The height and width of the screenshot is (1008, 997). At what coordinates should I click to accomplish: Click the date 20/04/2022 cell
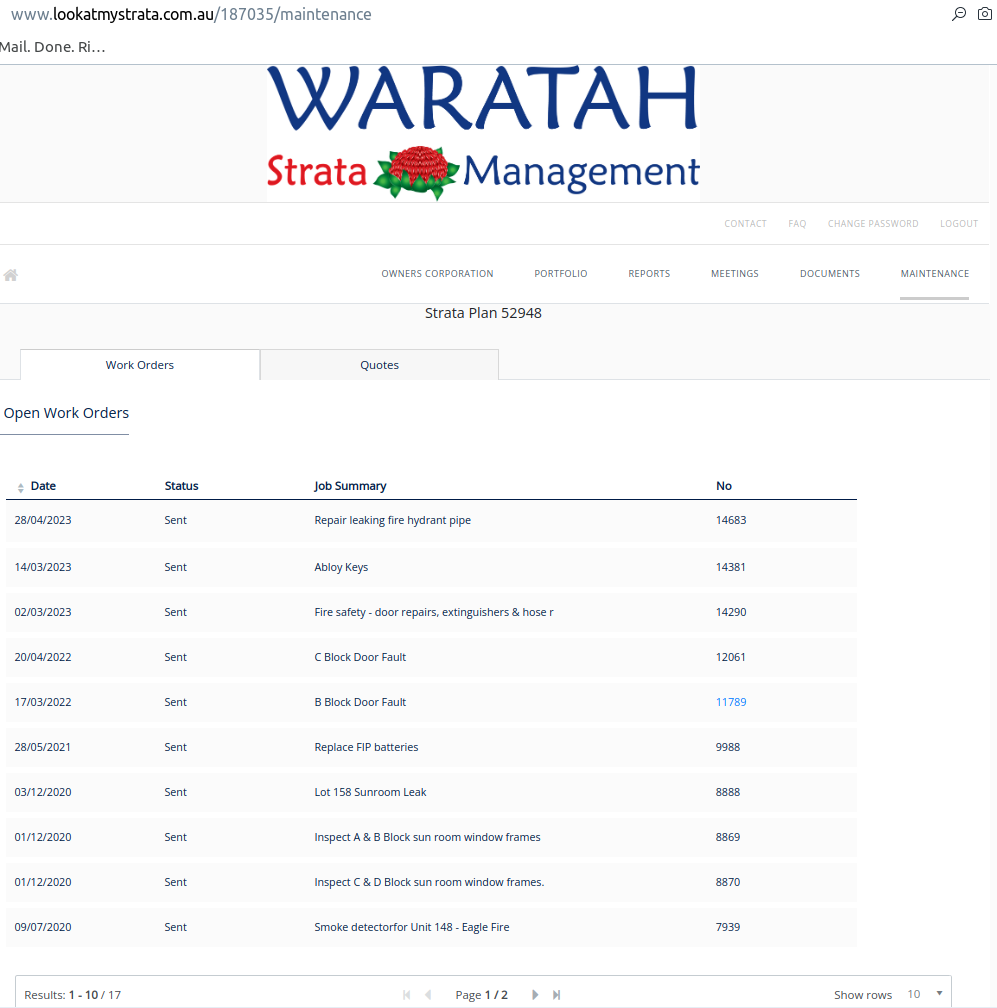tap(42, 657)
